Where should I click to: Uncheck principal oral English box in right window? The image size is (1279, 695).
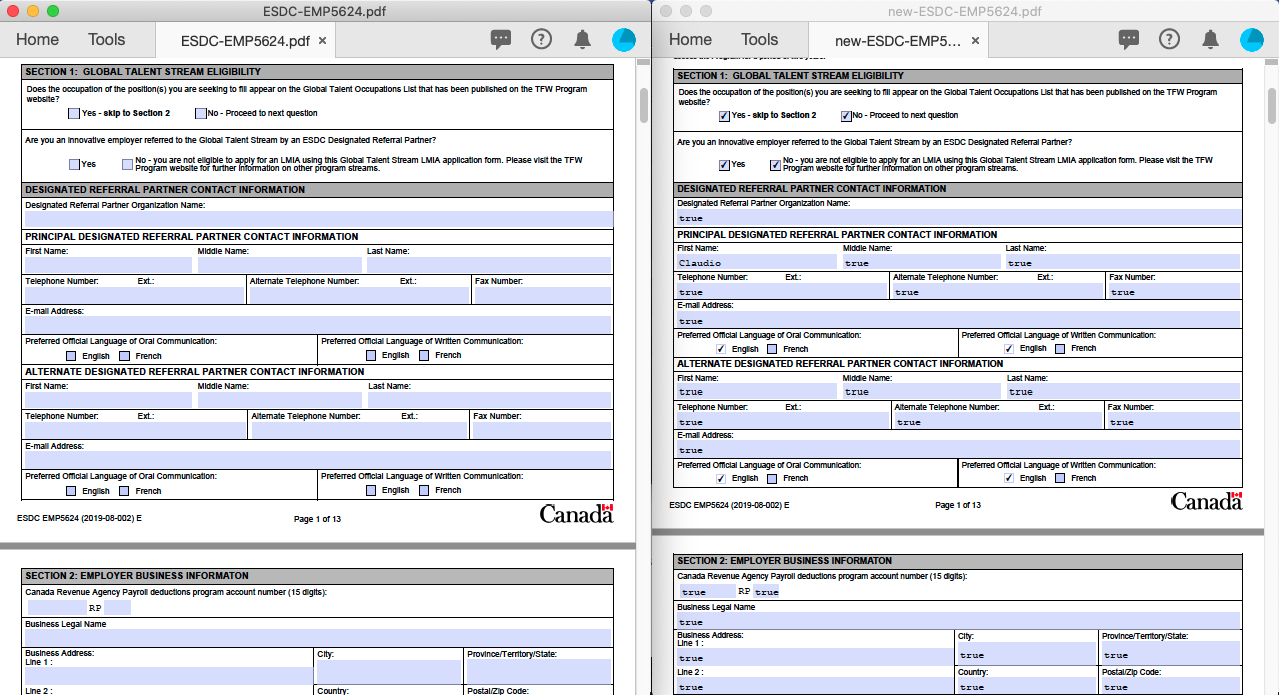pyautogui.click(x=722, y=348)
